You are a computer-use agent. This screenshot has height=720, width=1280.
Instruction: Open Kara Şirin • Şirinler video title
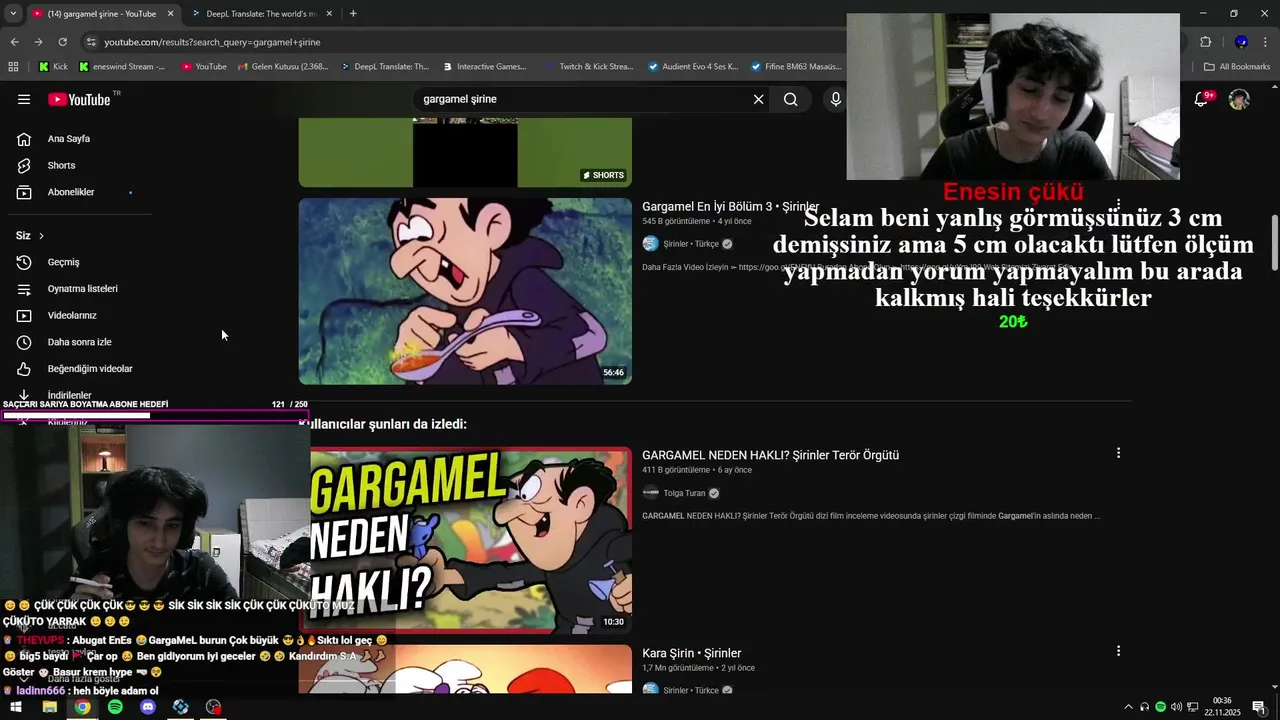[x=691, y=653]
